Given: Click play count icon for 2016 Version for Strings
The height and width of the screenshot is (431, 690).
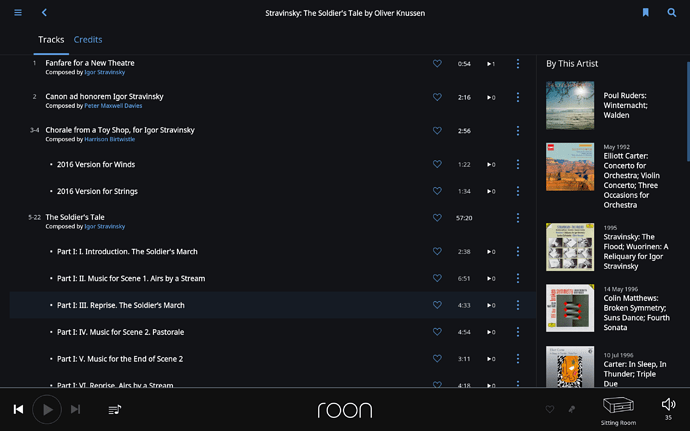Looking at the screenshot, I should 491,191.
